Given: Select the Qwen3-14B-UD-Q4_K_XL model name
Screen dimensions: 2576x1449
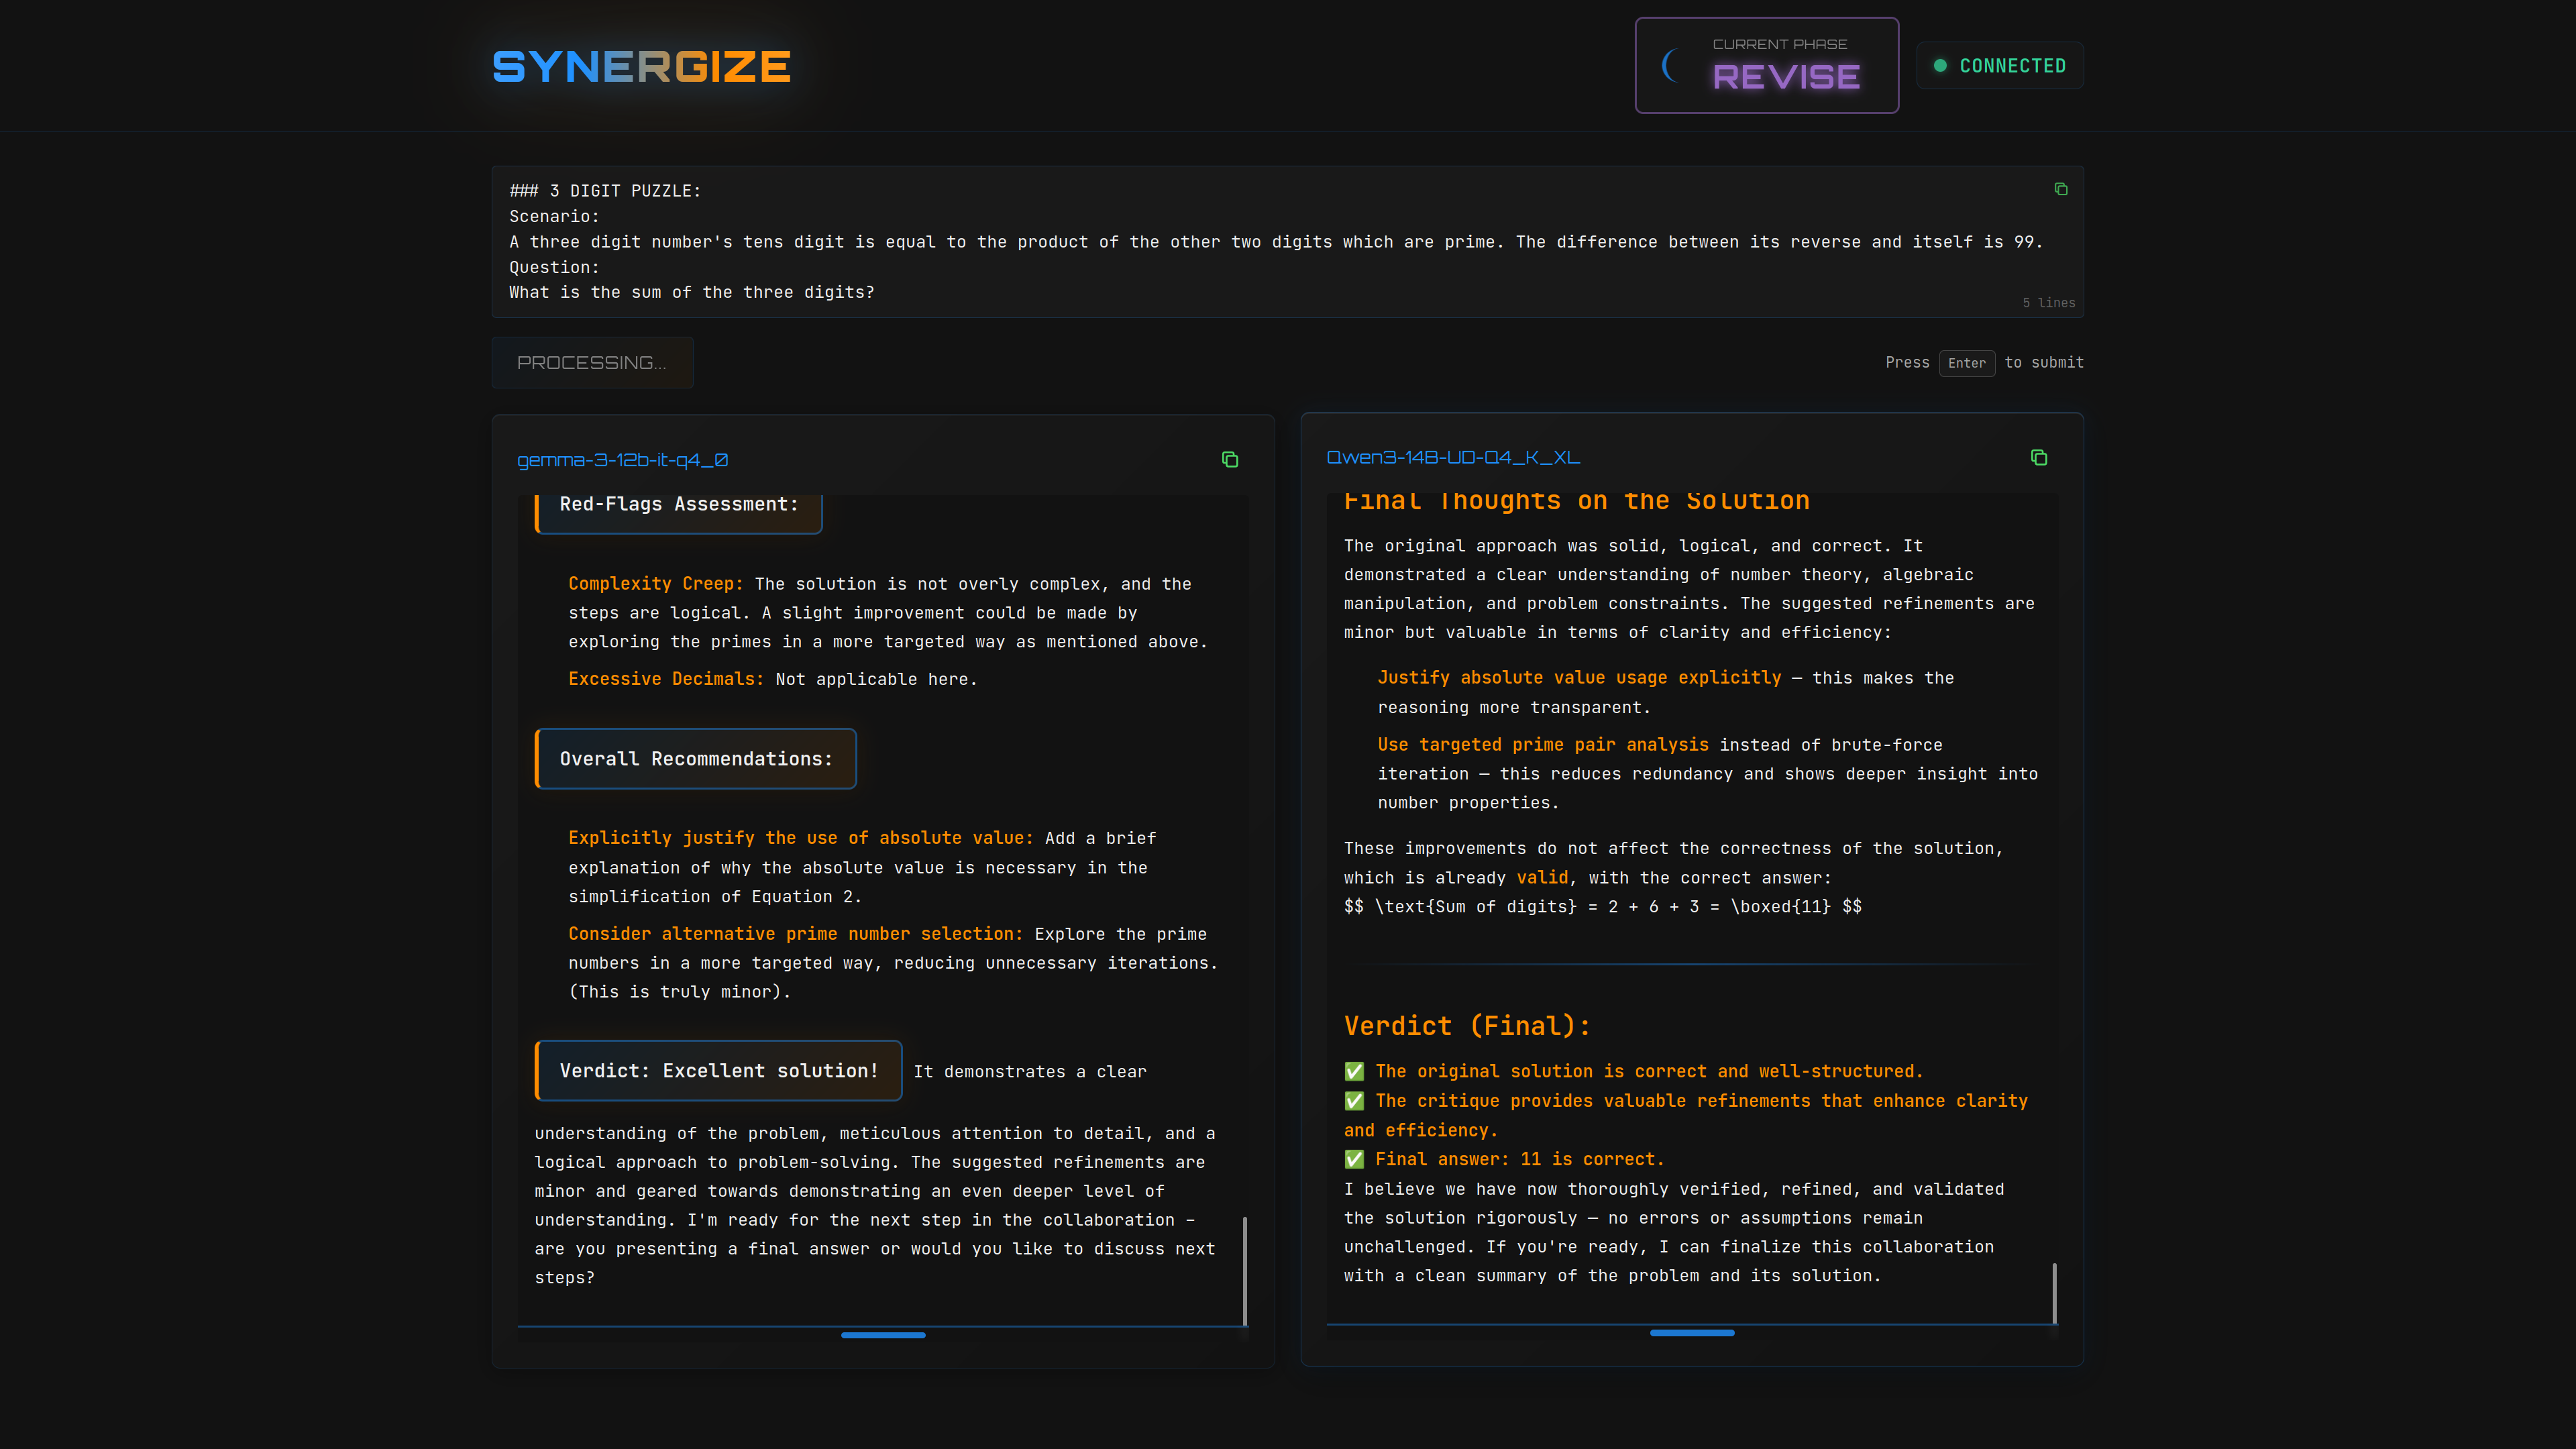Looking at the screenshot, I should [1453, 458].
